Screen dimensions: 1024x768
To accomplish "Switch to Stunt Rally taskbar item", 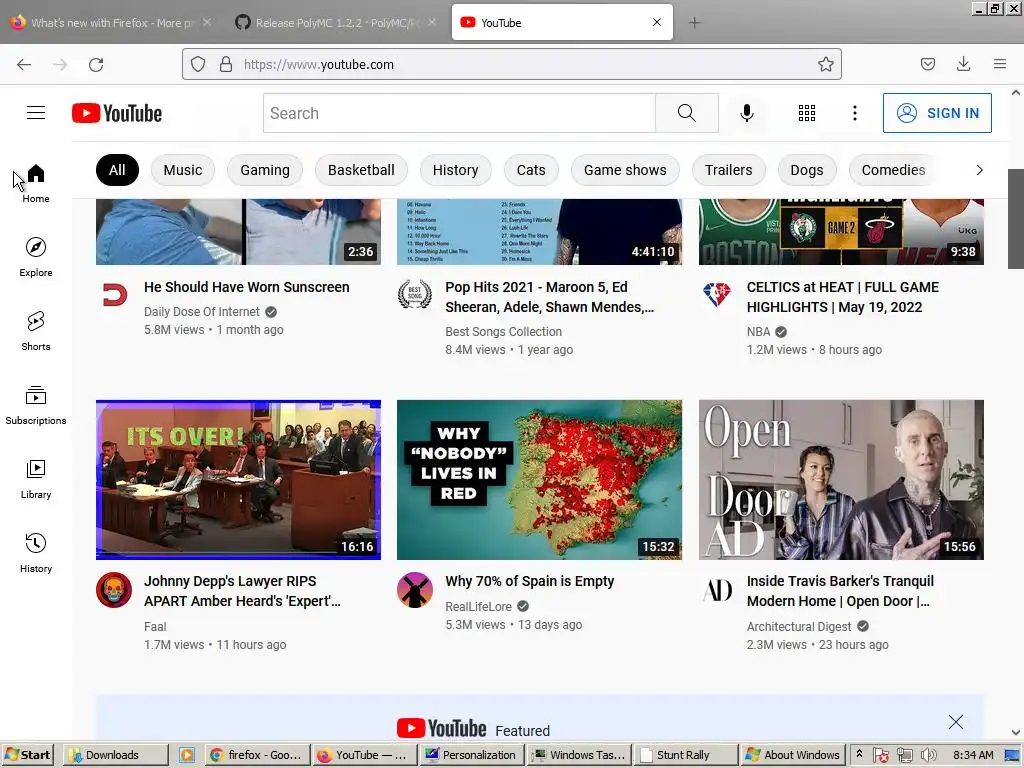I will [685, 755].
